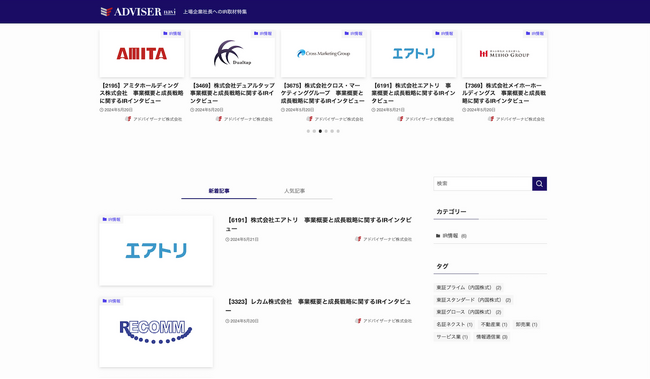
Task: Open the DualTap carousel thumbnail
Action: pyautogui.click(x=233, y=53)
